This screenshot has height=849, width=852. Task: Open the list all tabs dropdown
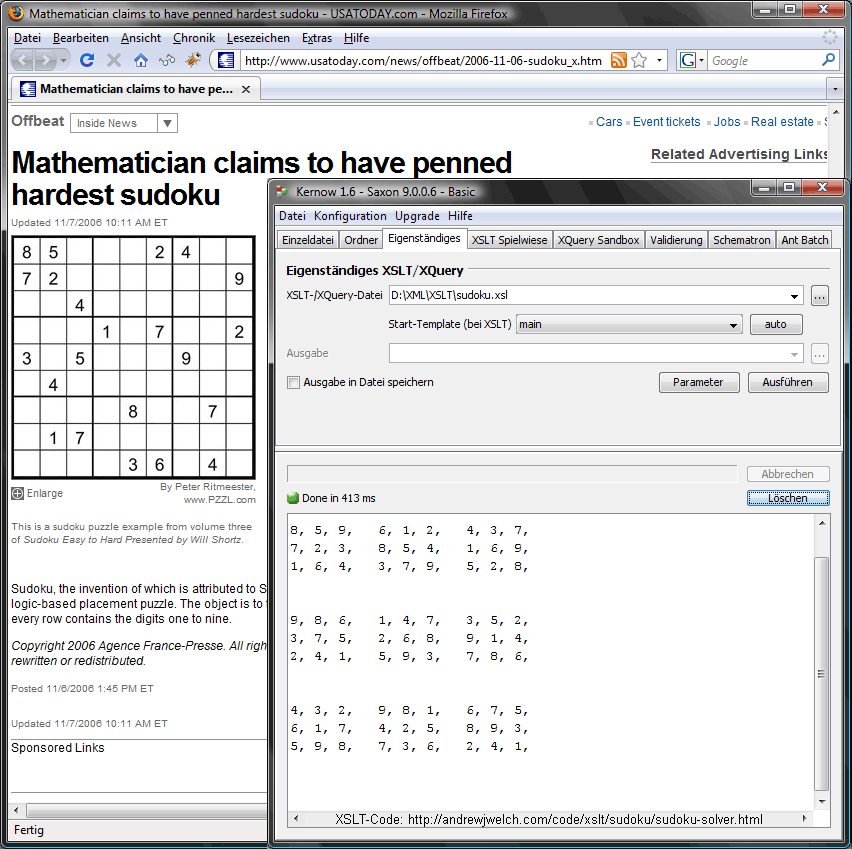pos(835,89)
